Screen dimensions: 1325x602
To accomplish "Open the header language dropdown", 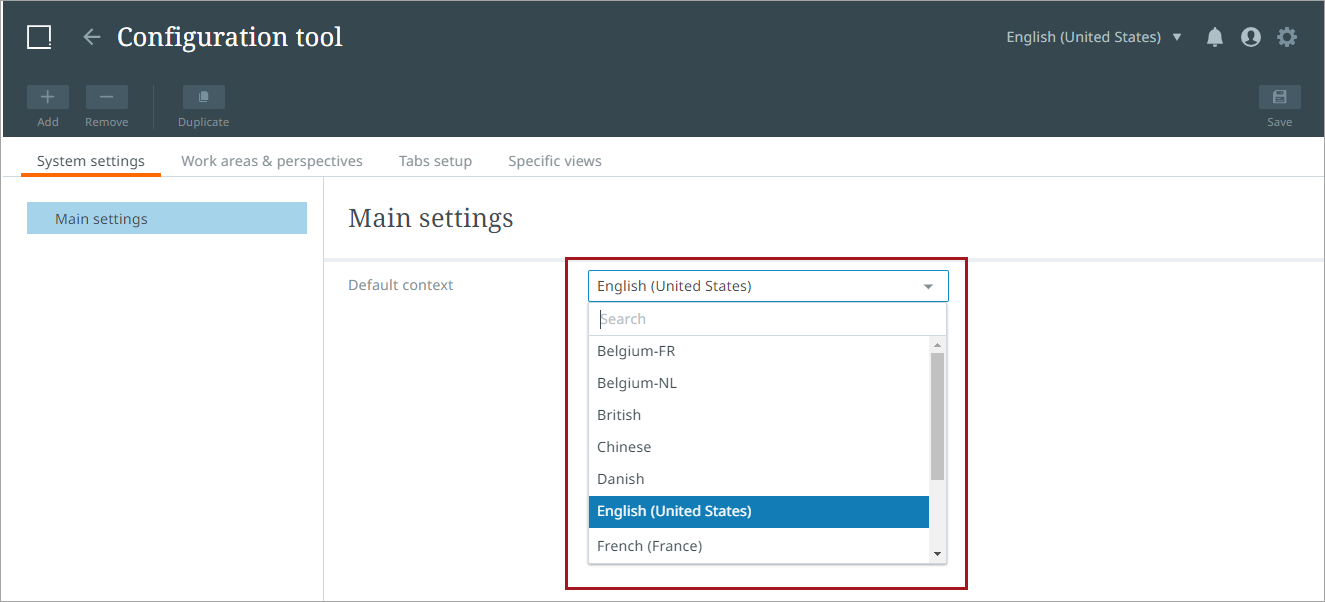I will [1094, 37].
